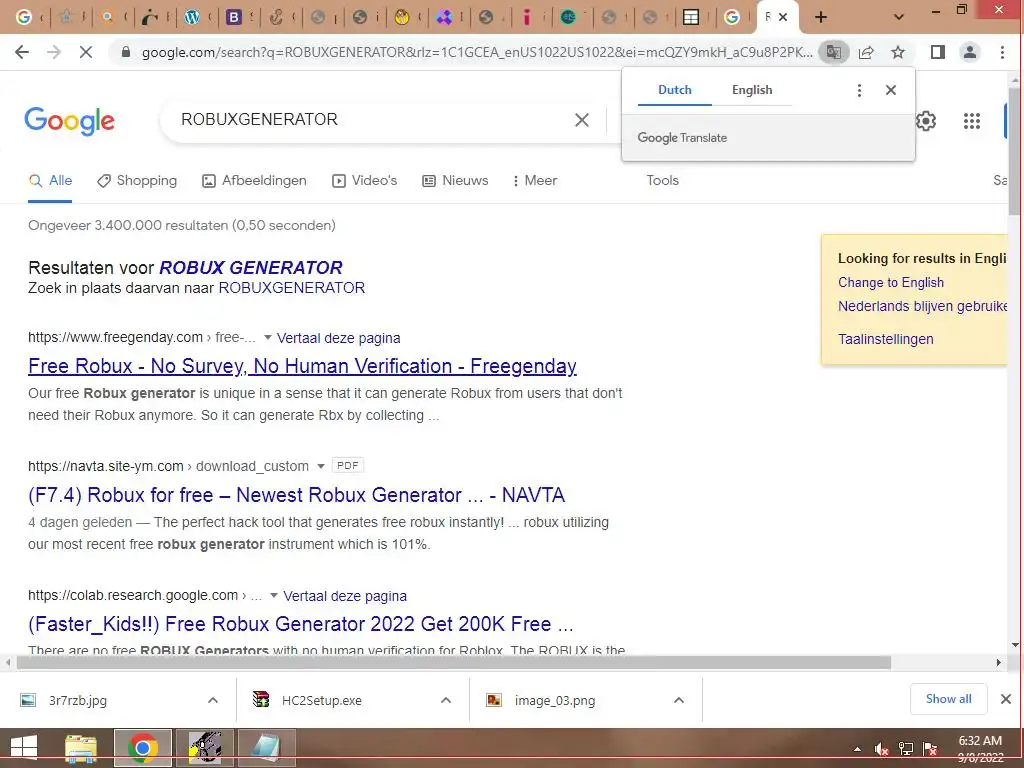Open the Google apps grid
1024x768 pixels.
tap(972, 121)
